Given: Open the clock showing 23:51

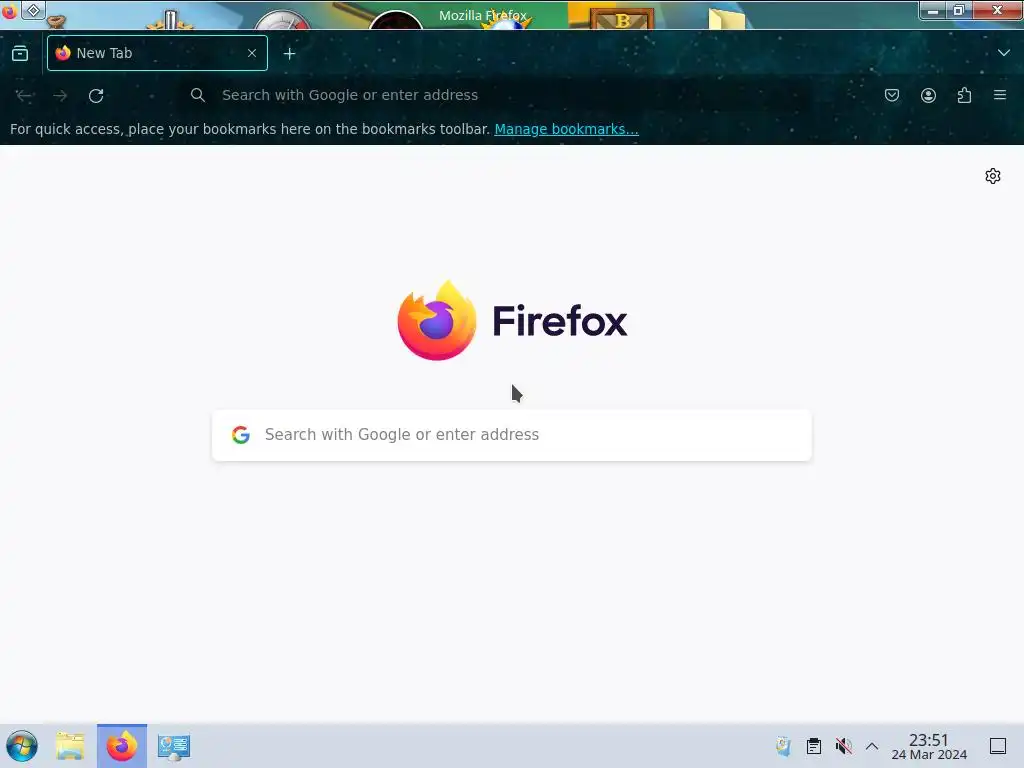Looking at the screenshot, I should [x=929, y=746].
